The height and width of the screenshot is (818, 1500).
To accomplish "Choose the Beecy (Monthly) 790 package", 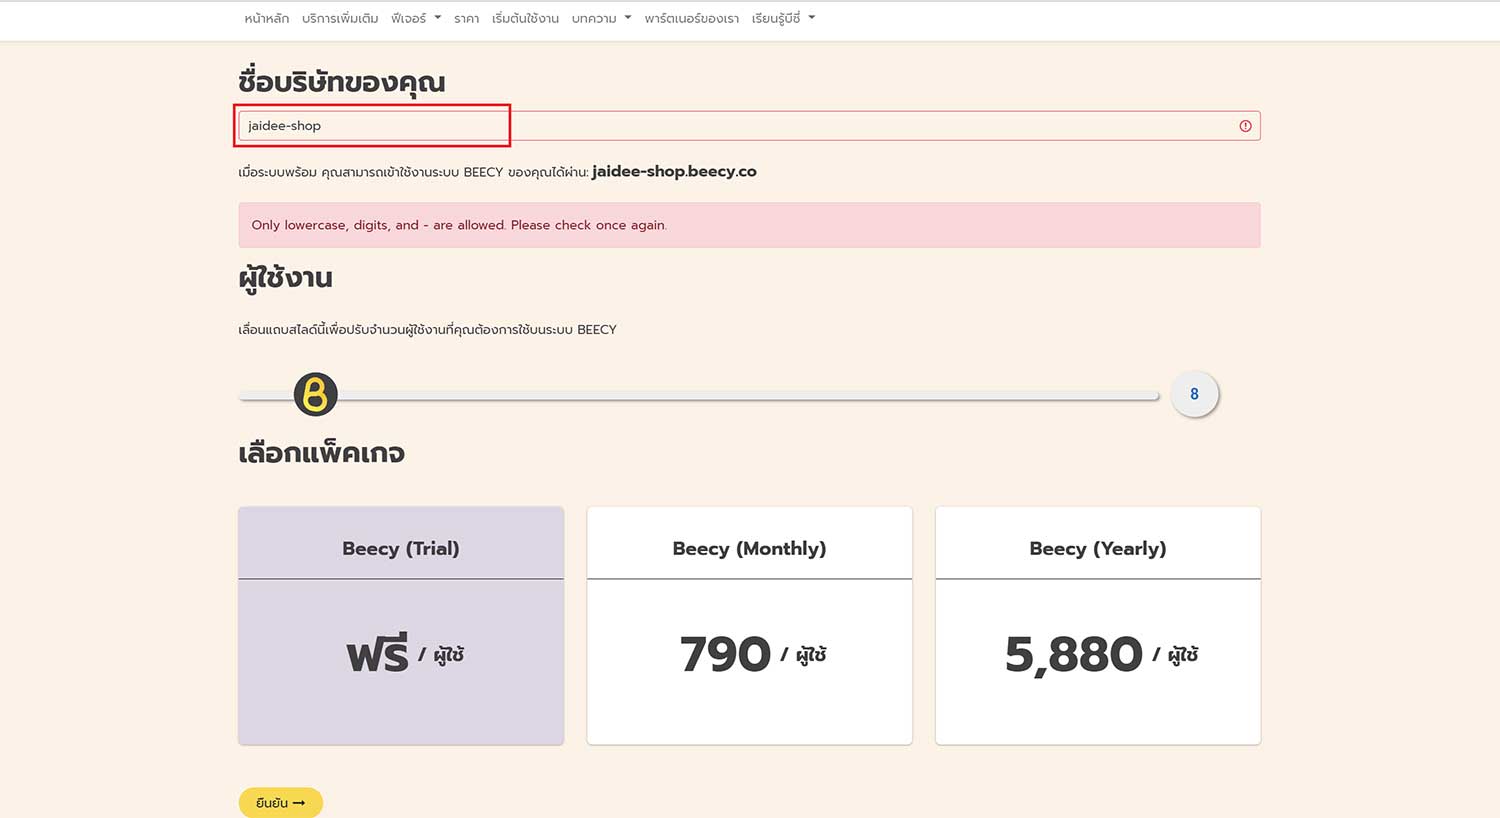I will pyautogui.click(x=749, y=625).
